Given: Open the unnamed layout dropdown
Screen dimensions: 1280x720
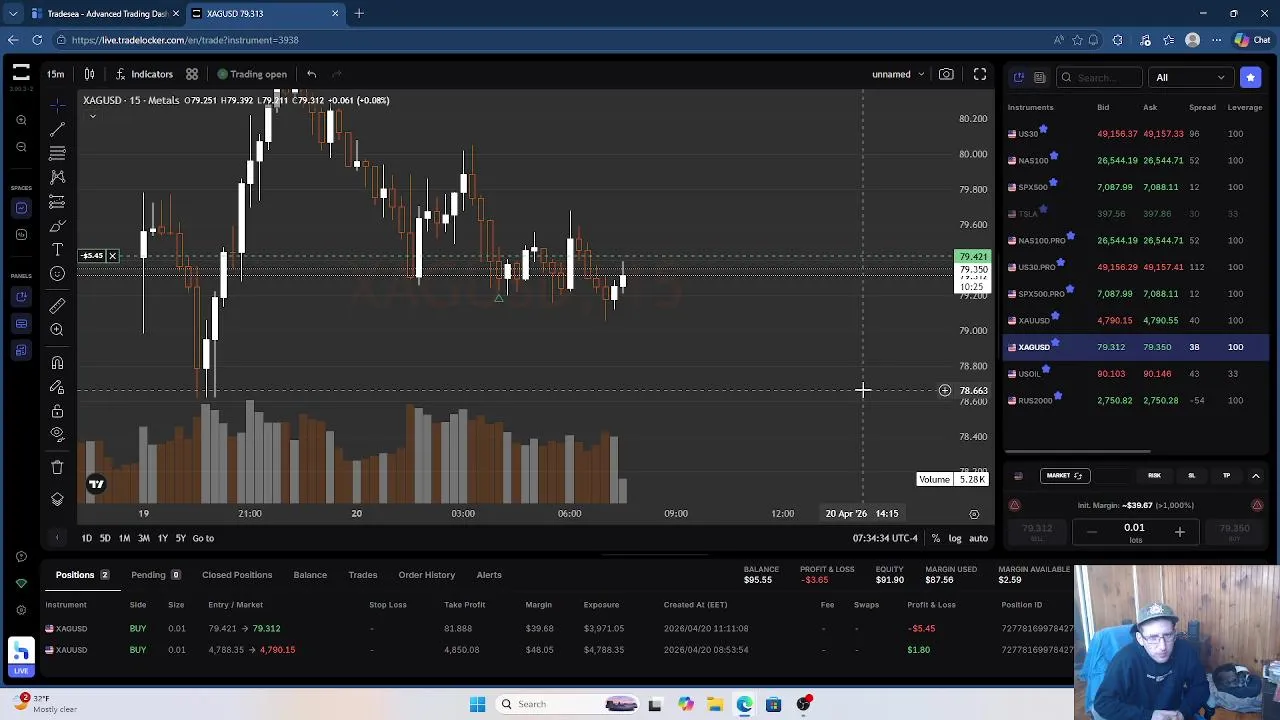Looking at the screenshot, I should click(898, 74).
